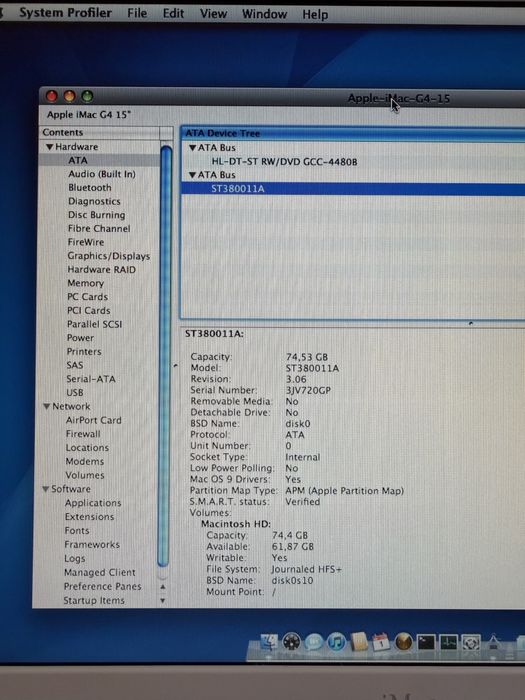Select Printers in the sidebar

pos(84,351)
